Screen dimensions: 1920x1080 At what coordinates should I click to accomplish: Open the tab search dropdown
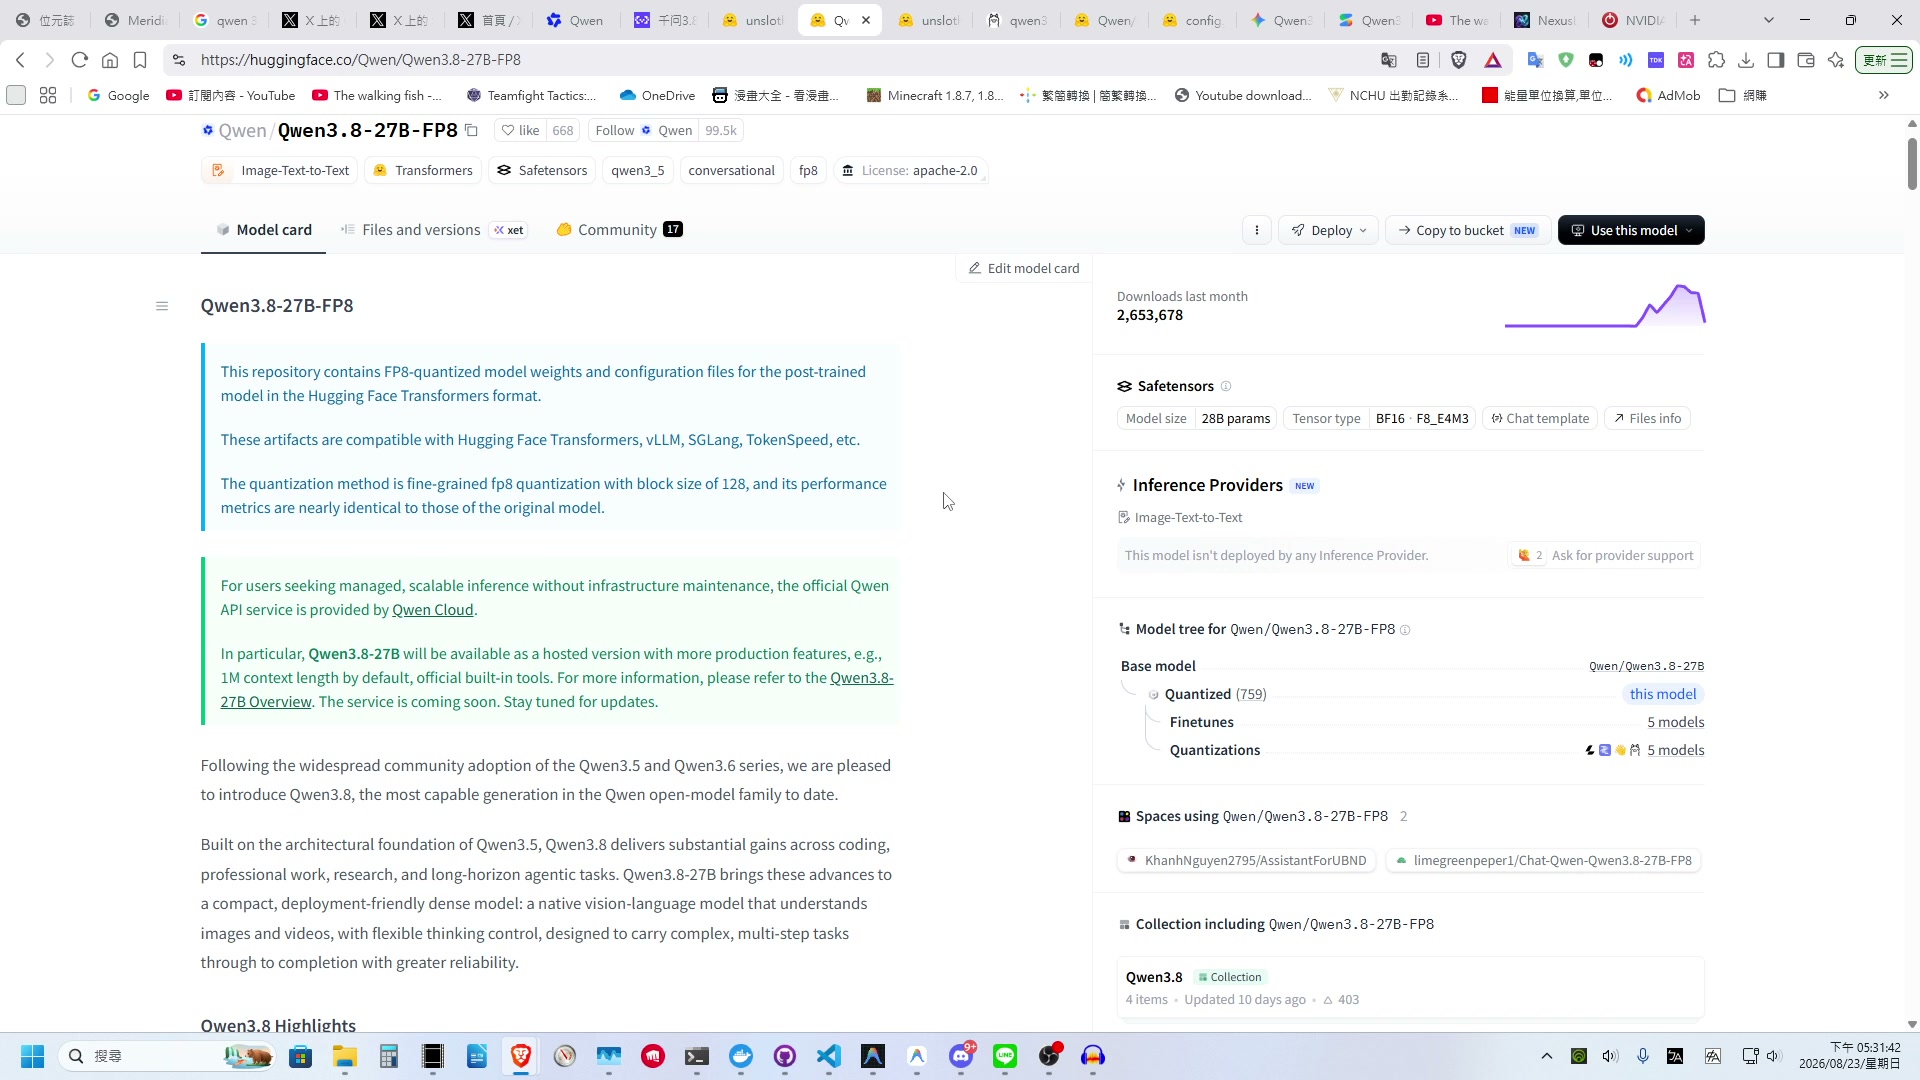(1769, 20)
